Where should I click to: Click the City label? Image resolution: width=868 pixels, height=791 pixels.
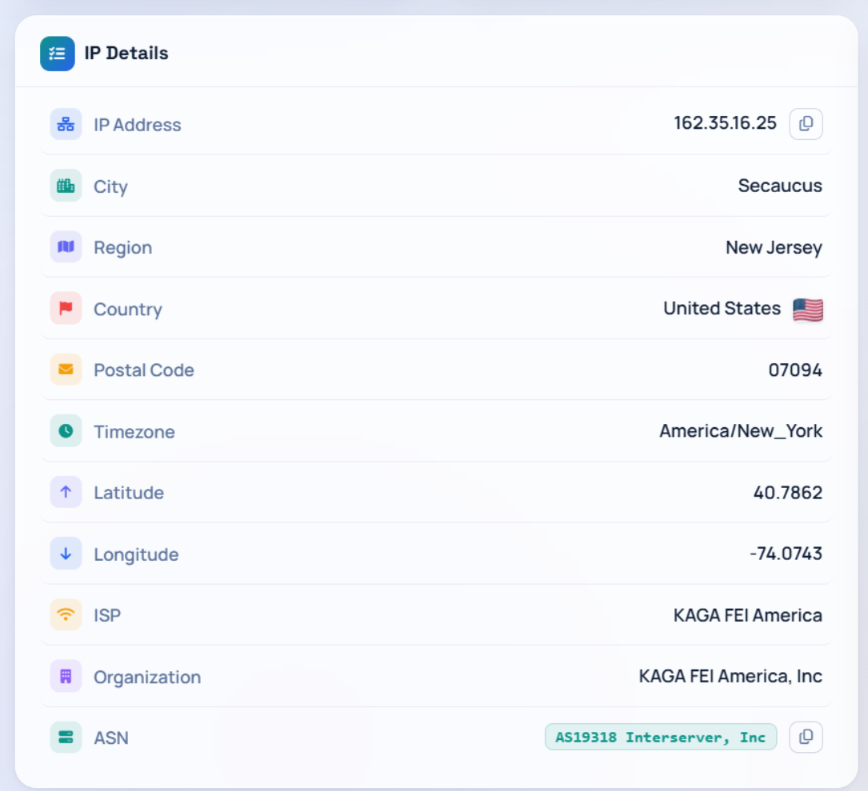point(111,187)
